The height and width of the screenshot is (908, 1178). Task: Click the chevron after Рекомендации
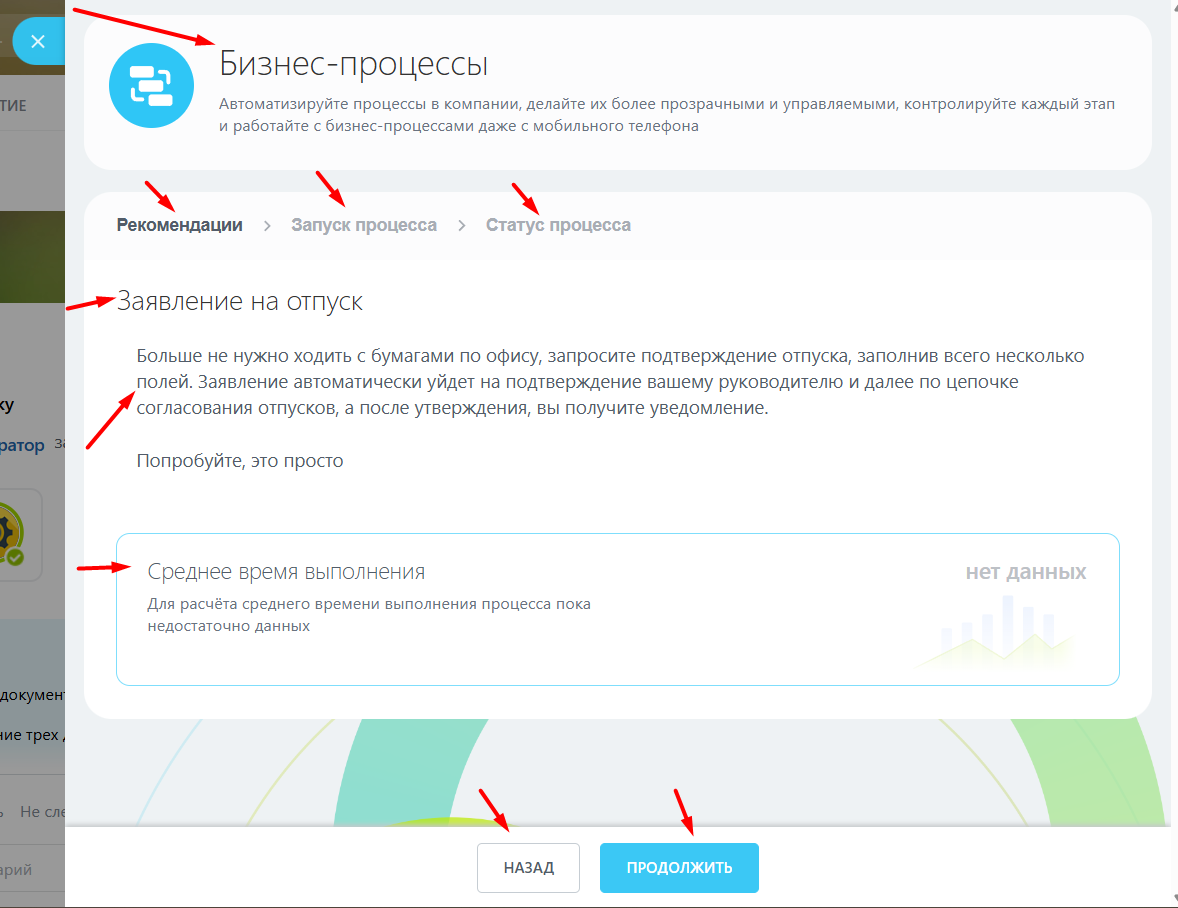point(267,226)
